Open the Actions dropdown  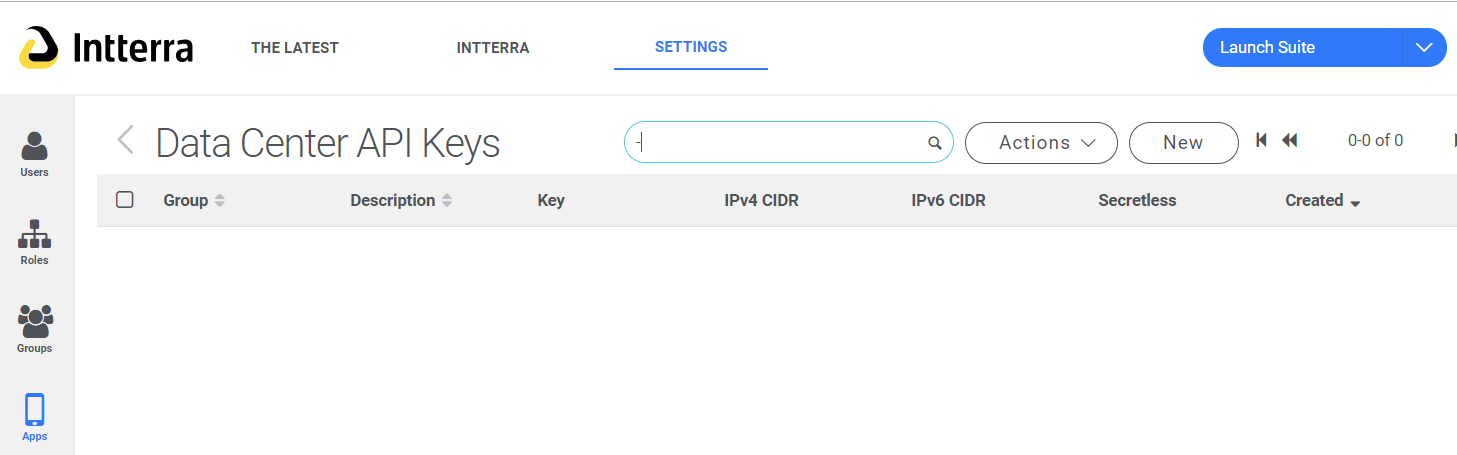click(1041, 143)
